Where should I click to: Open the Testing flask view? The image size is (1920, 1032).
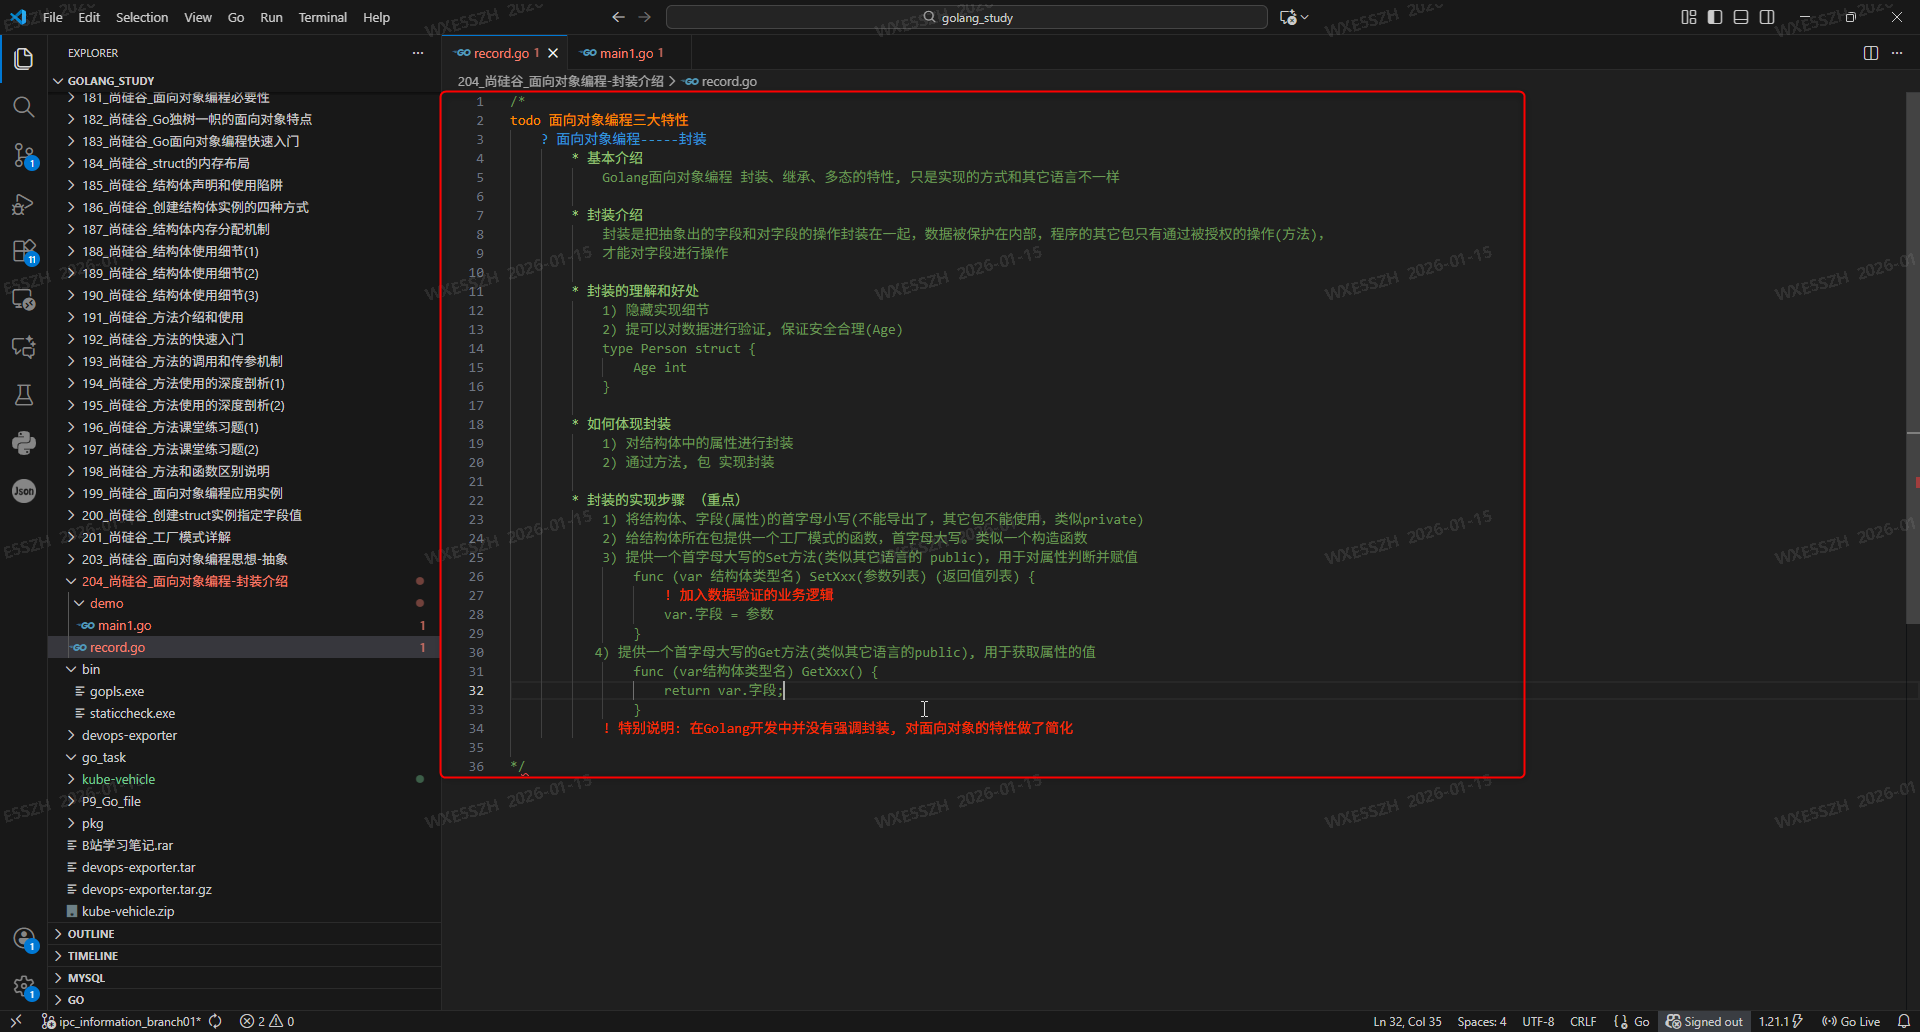pyautogui.click(x=24, y=395)
